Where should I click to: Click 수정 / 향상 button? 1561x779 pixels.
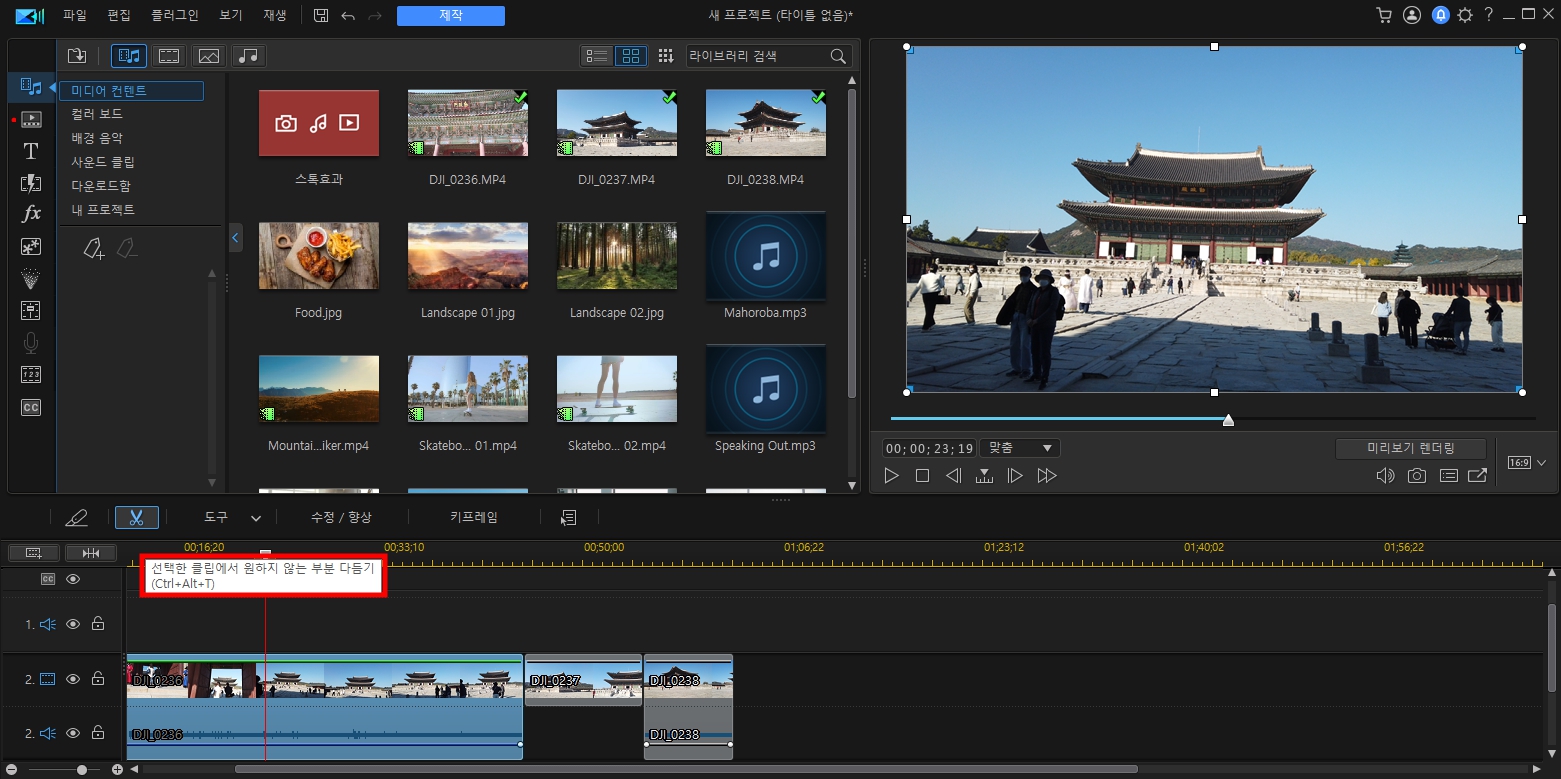tap(341, 517)
